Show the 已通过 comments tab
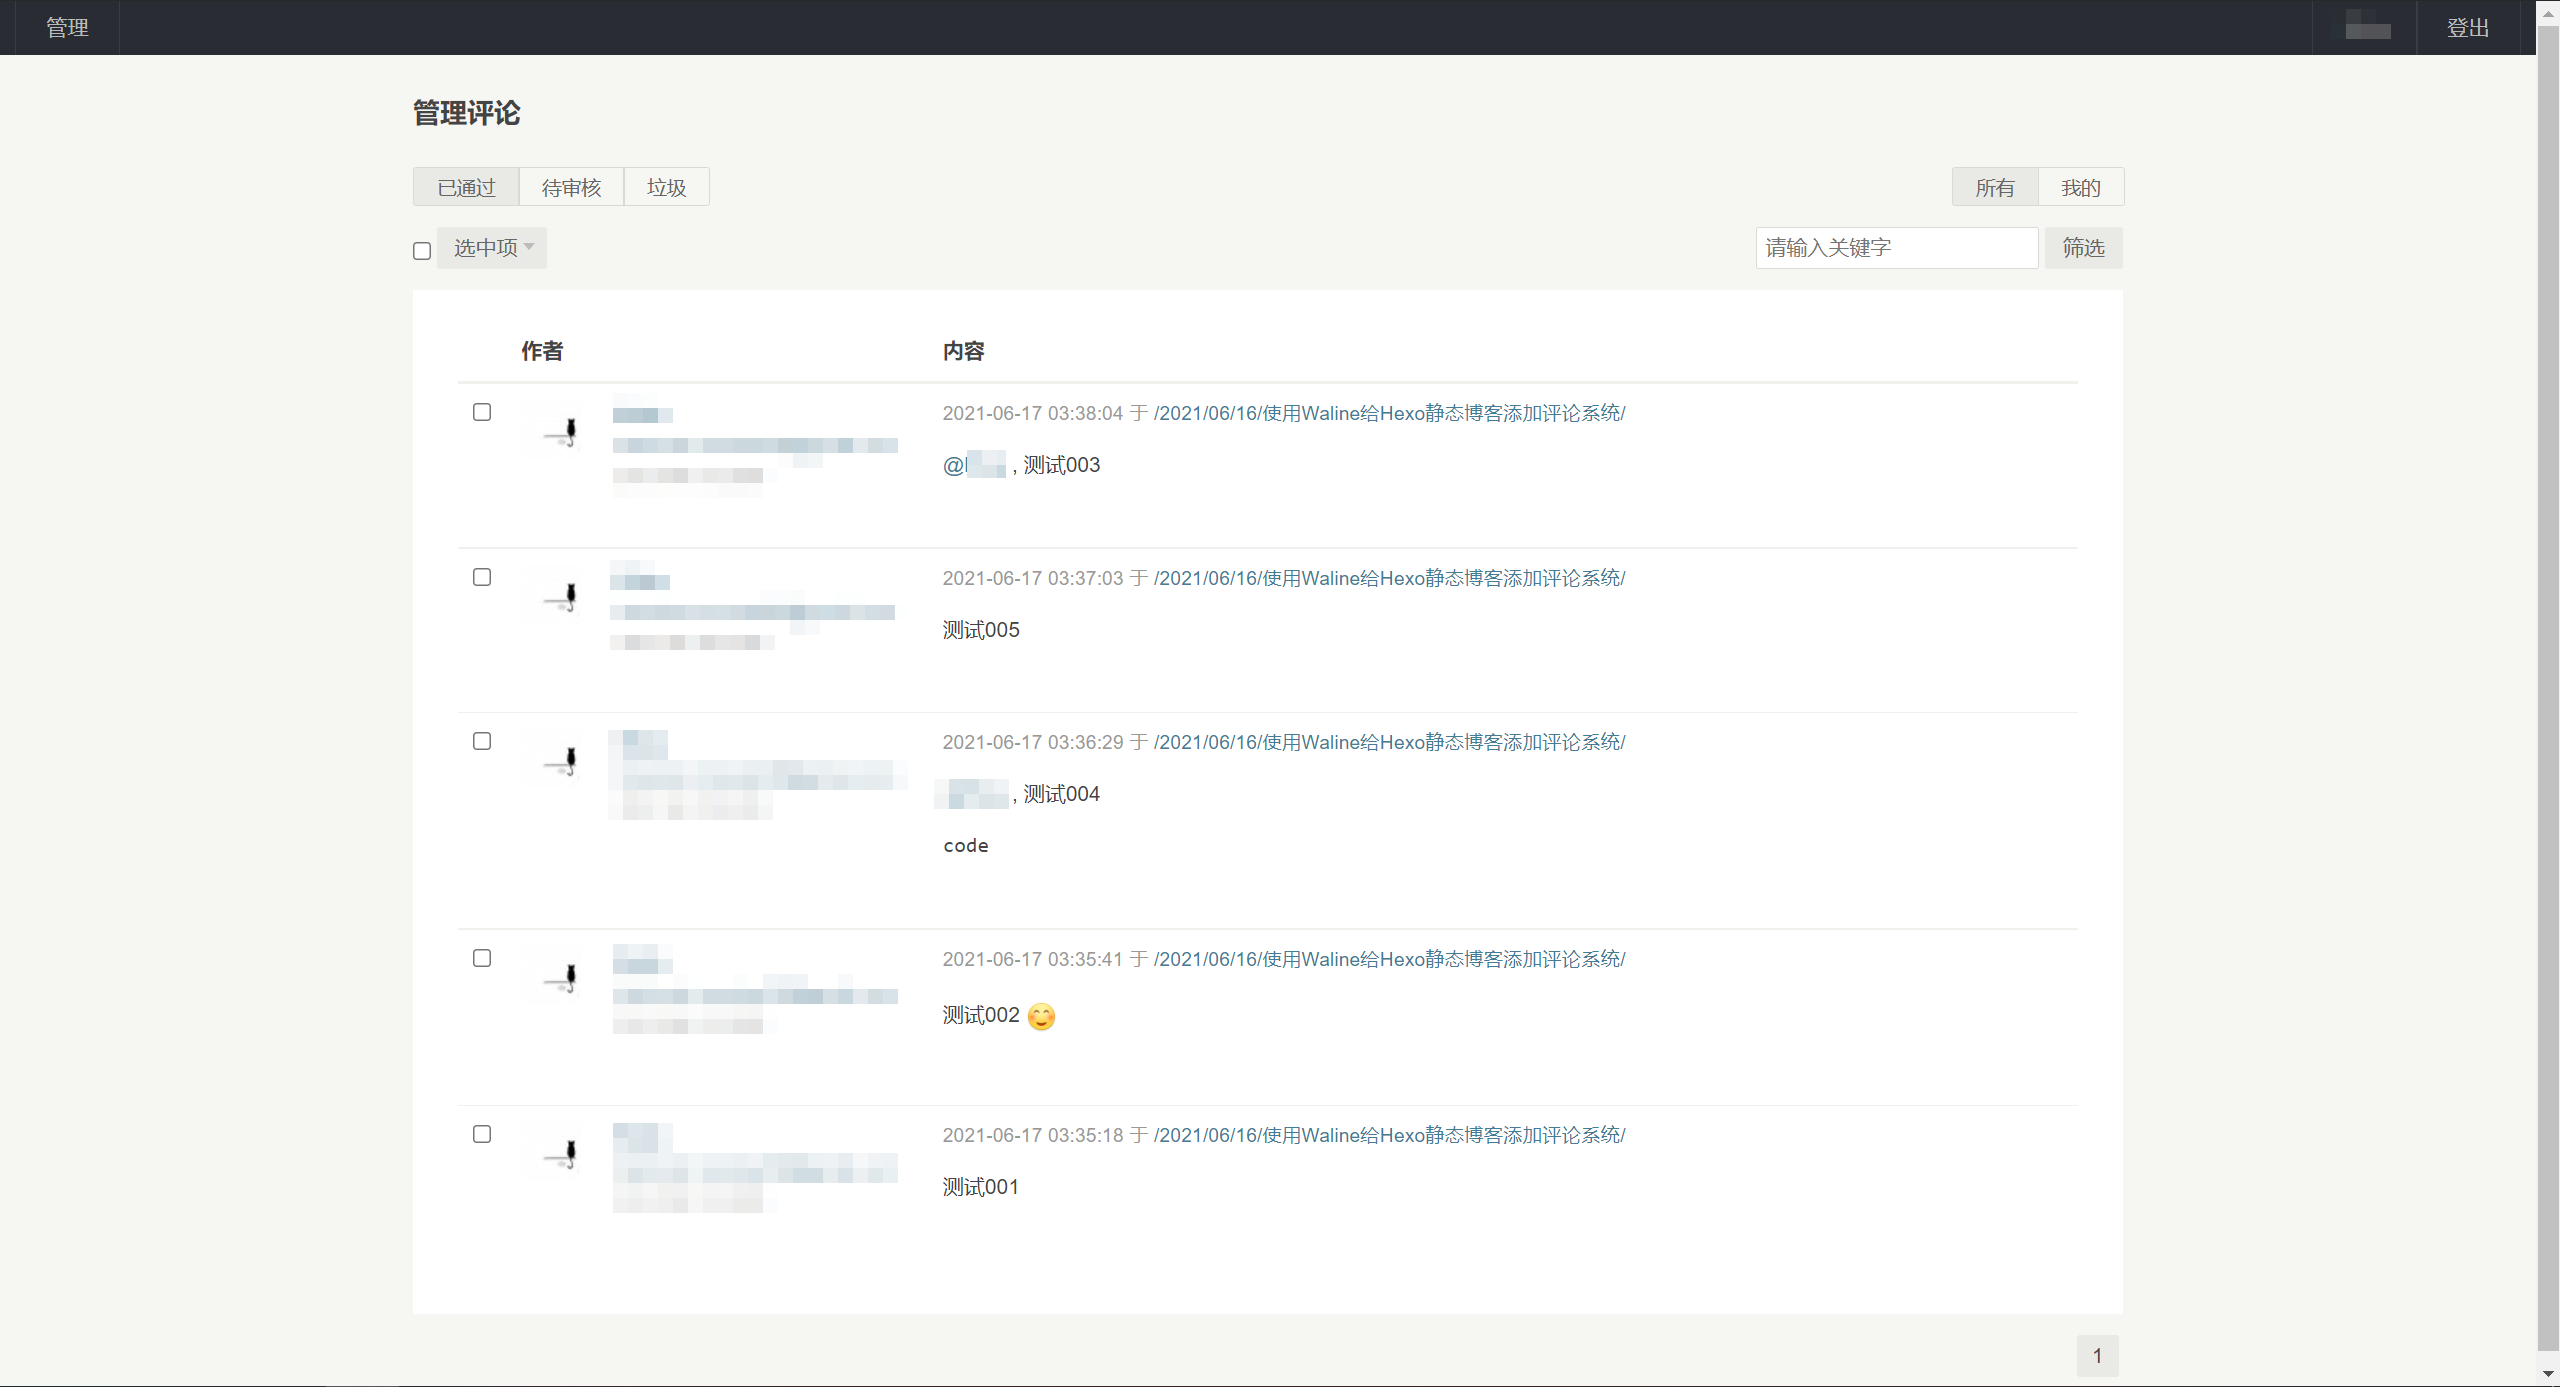The width and height of the screenshot is (2560, 1387). coord(466,188)
